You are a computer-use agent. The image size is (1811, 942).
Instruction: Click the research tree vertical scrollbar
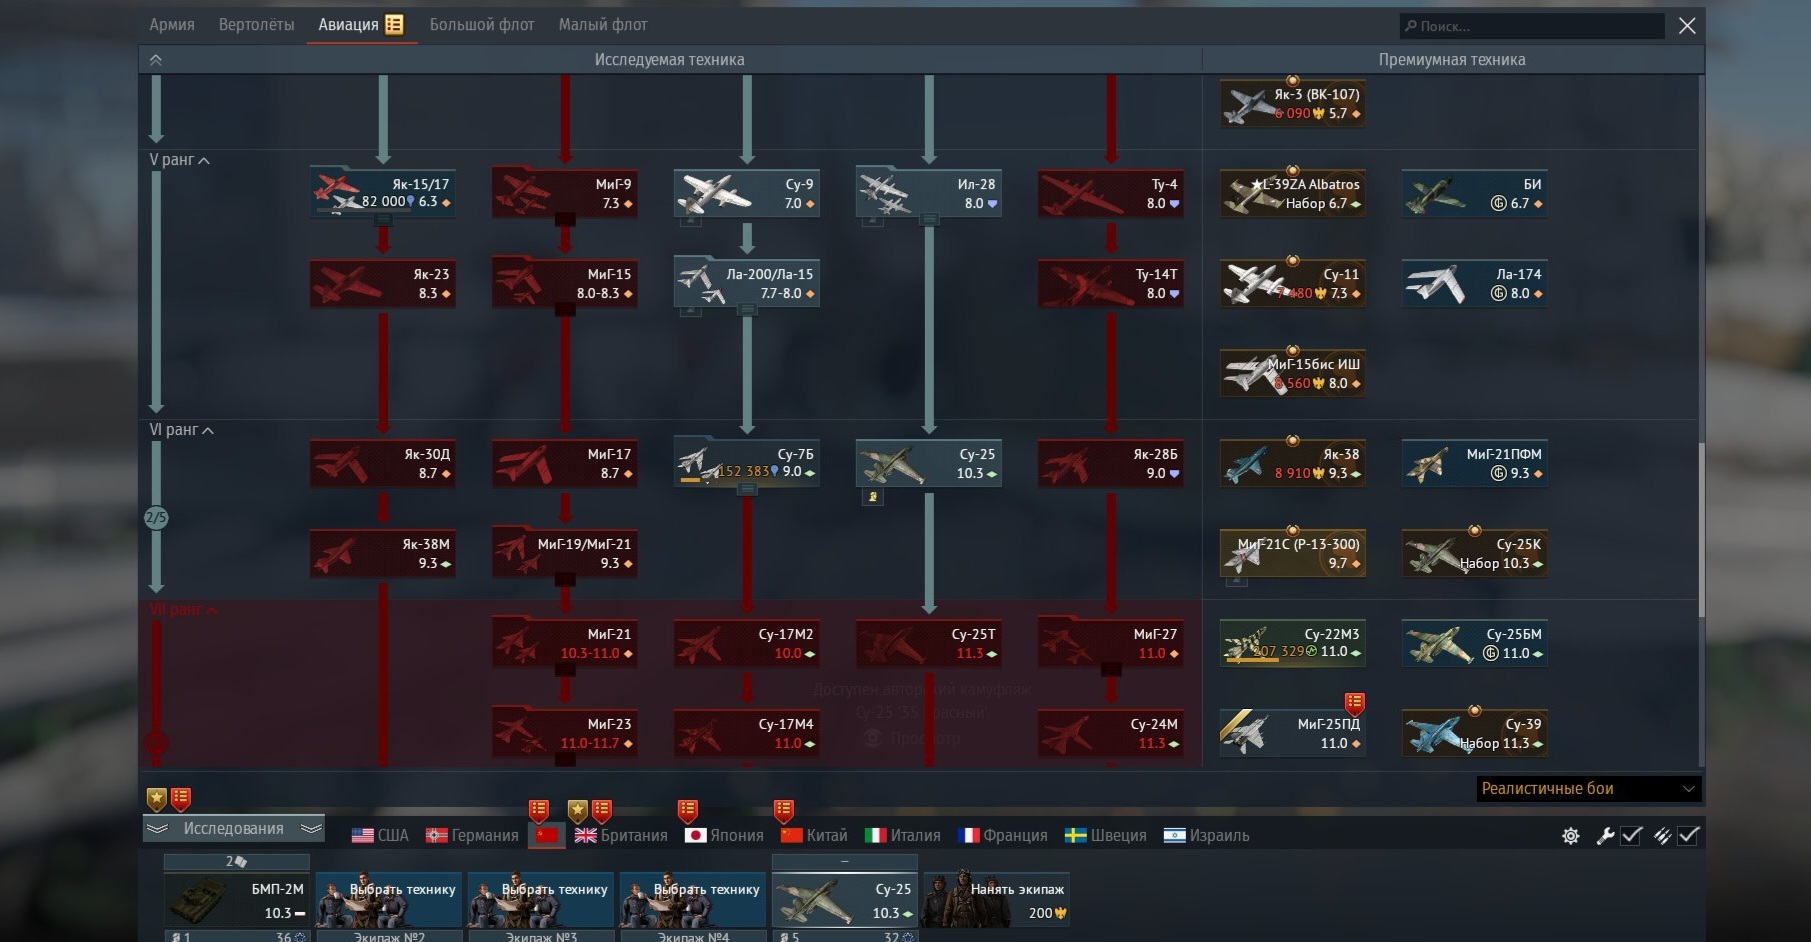pos(1701,530)
